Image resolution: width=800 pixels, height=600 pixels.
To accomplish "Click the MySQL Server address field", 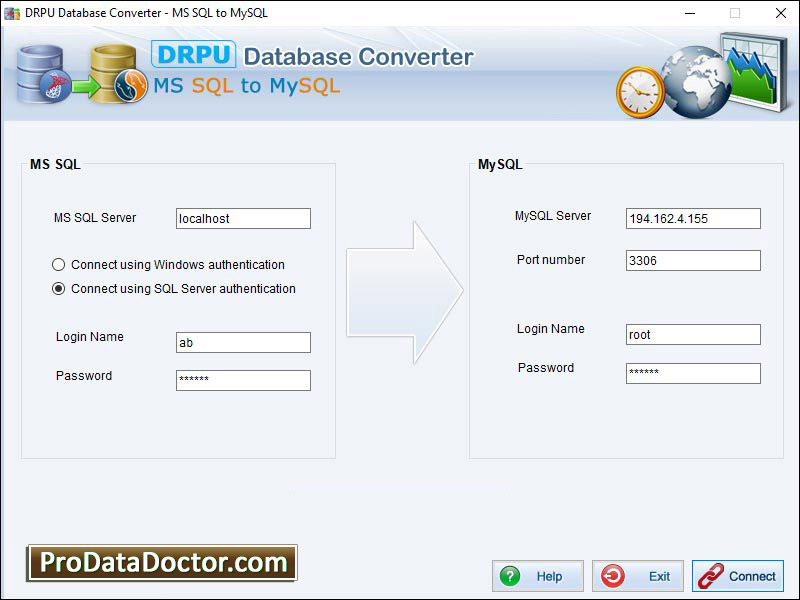I will (x=693, y=218).
